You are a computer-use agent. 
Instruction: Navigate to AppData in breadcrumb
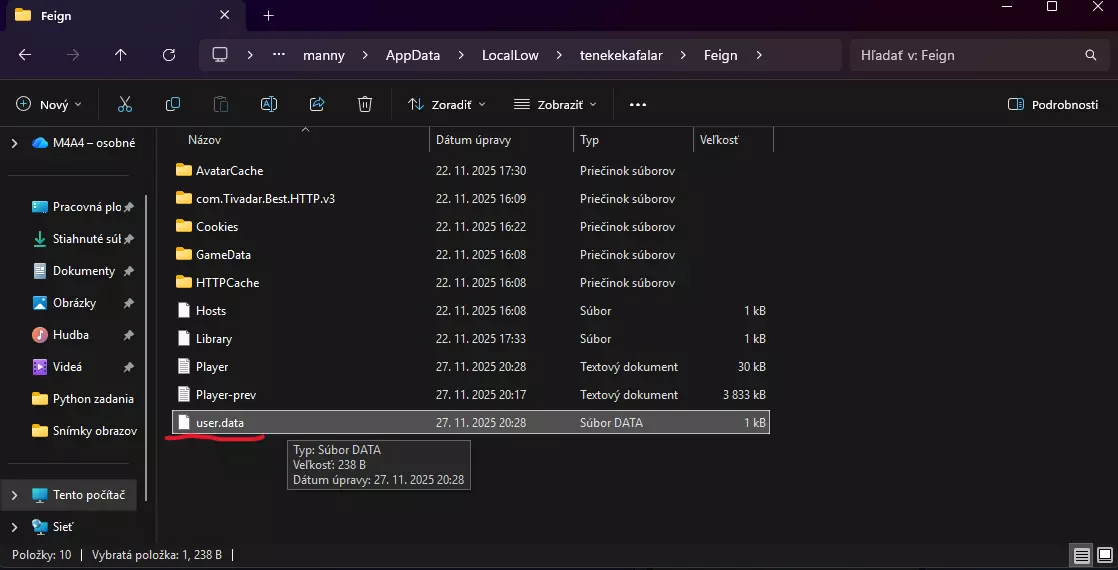pyautogui.click(x=413, y=55)
